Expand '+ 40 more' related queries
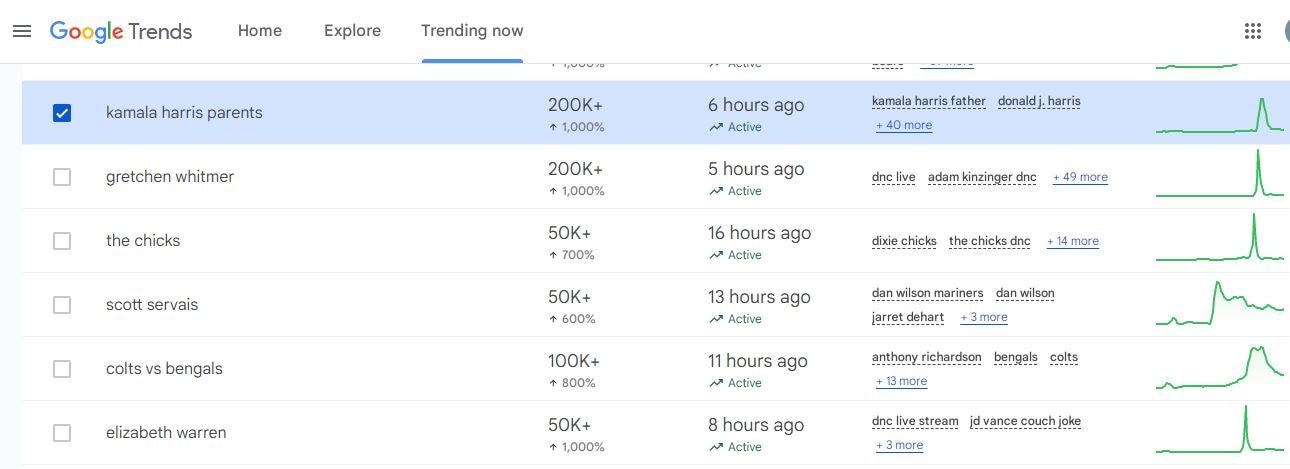 point(904,126)
